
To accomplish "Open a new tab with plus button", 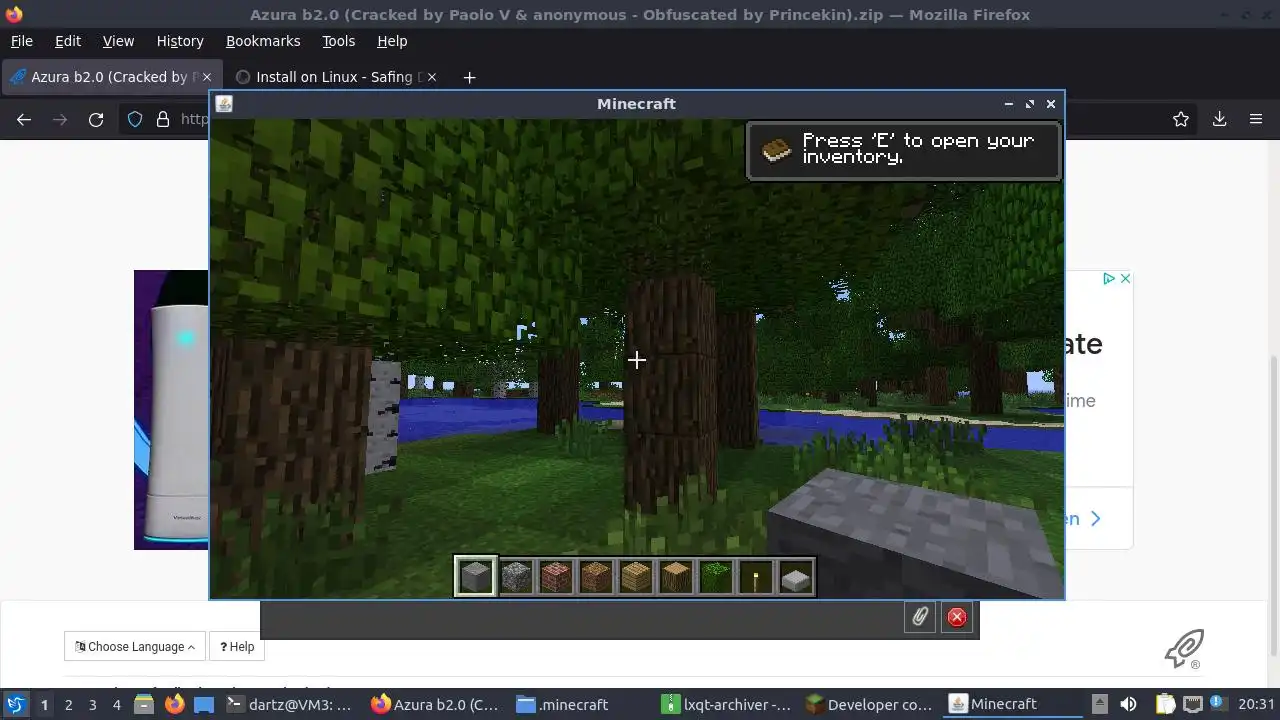I will point(469,77).
